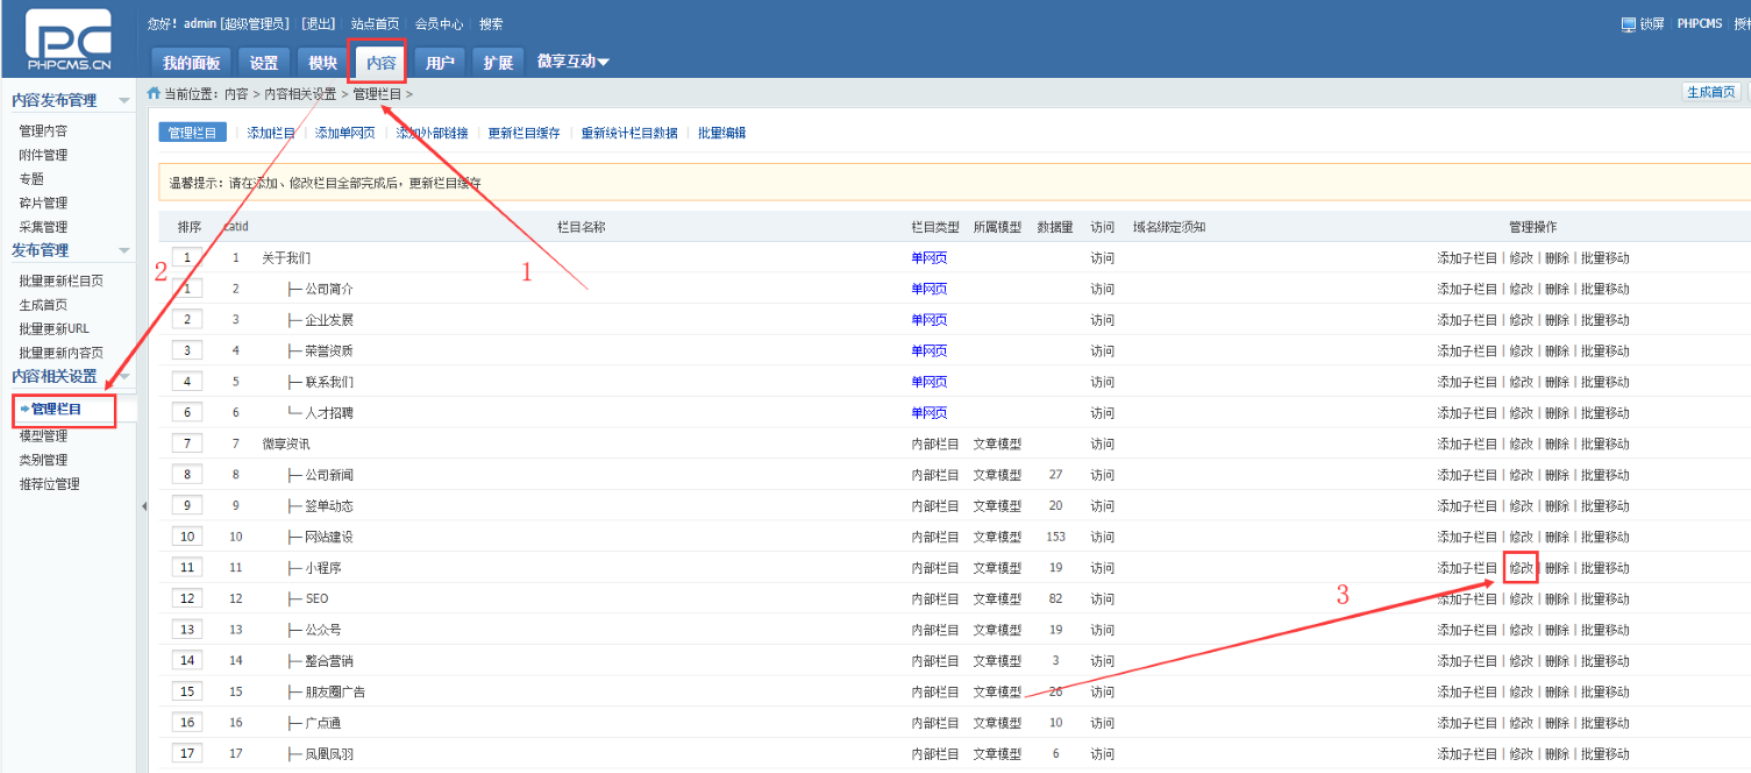Open 模型管理 in the sidebar
This screenshot has height=773, width=1751.
click(x=43, y=436)
